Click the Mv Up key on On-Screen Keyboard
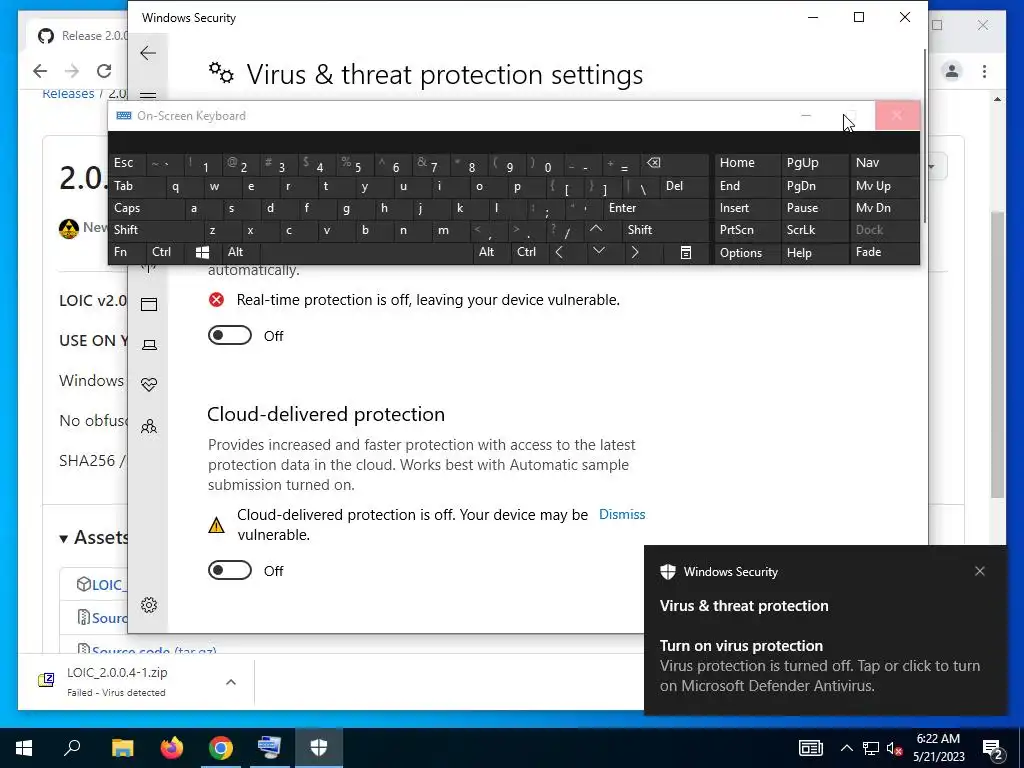1024x768 pixels. coord(885,186)
